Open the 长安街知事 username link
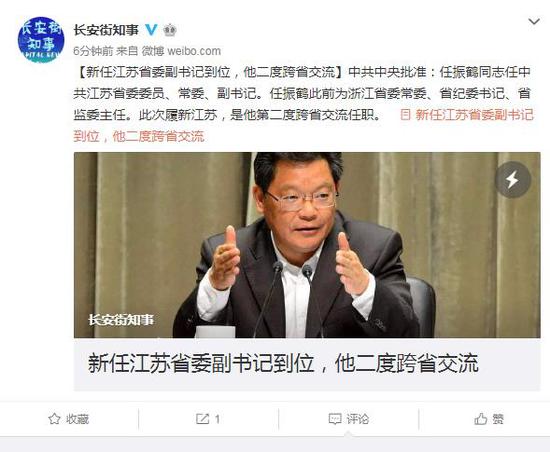This screenshot has height=452, width=550. tap(106, 30)
